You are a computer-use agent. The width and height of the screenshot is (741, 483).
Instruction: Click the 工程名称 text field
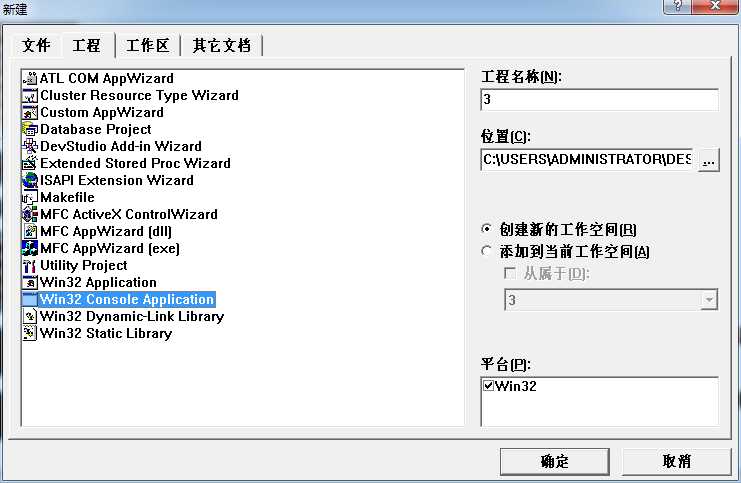[x=599, y=100]
